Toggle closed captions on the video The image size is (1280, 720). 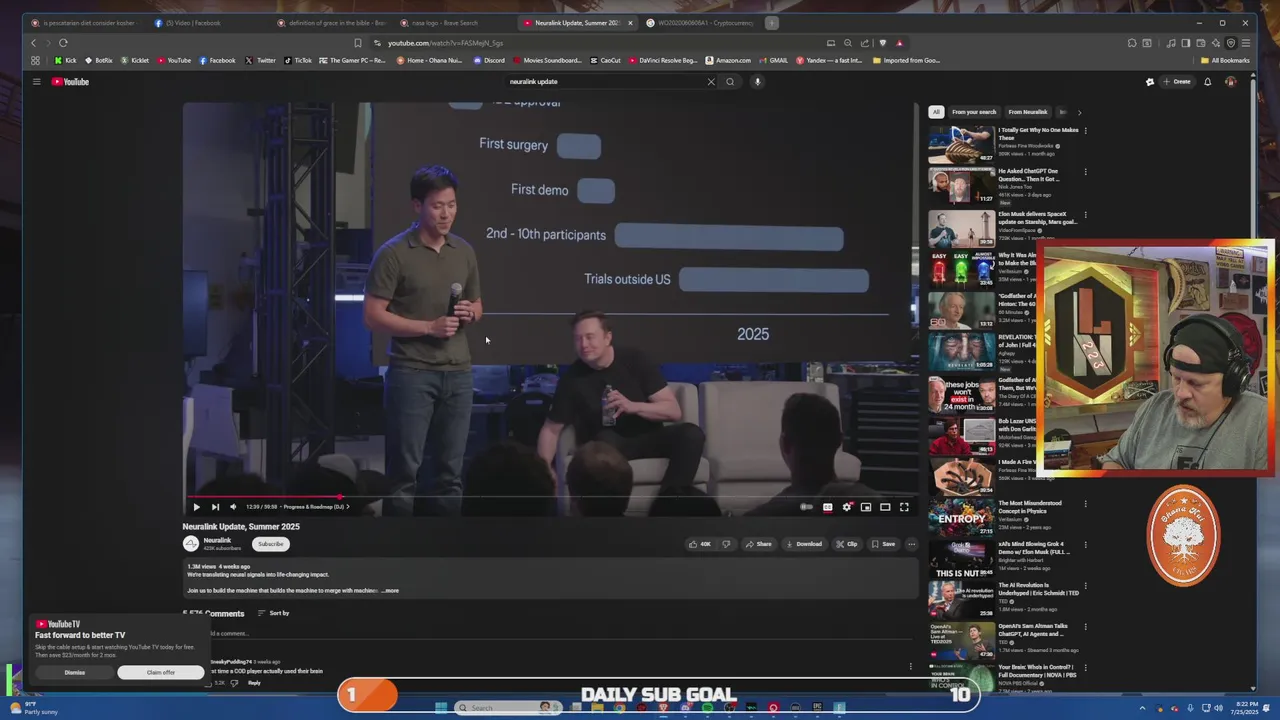coord(827,507)
